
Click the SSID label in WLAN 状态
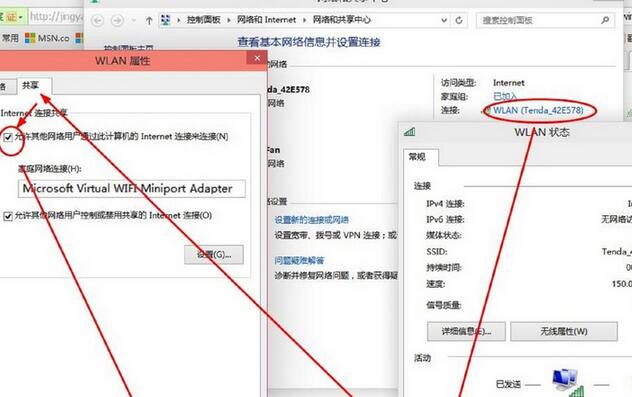click(x=437, y=252)
